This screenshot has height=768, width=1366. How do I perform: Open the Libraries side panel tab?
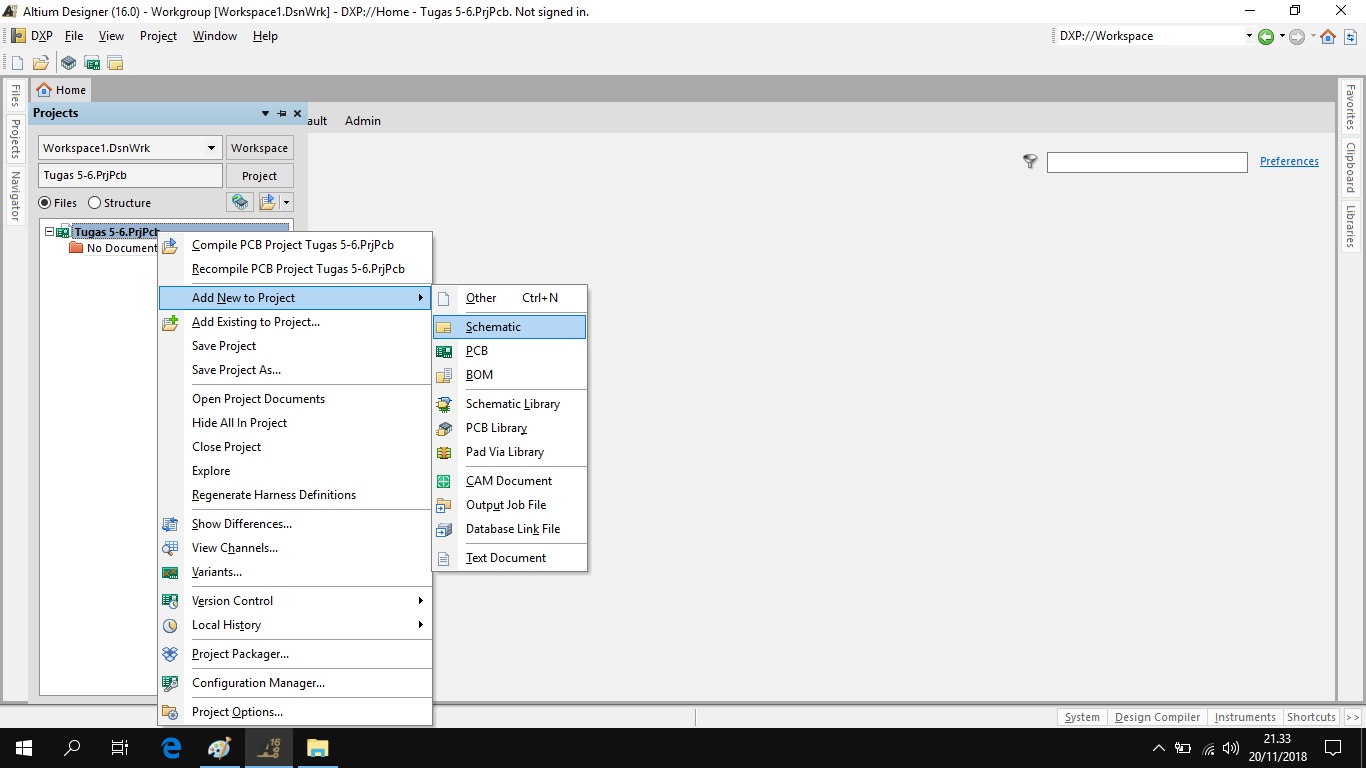pos(1349,227)
